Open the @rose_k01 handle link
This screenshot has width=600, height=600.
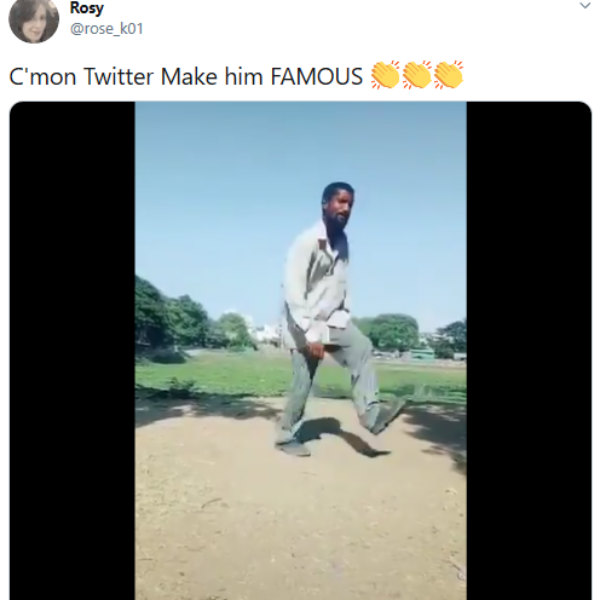106,28
